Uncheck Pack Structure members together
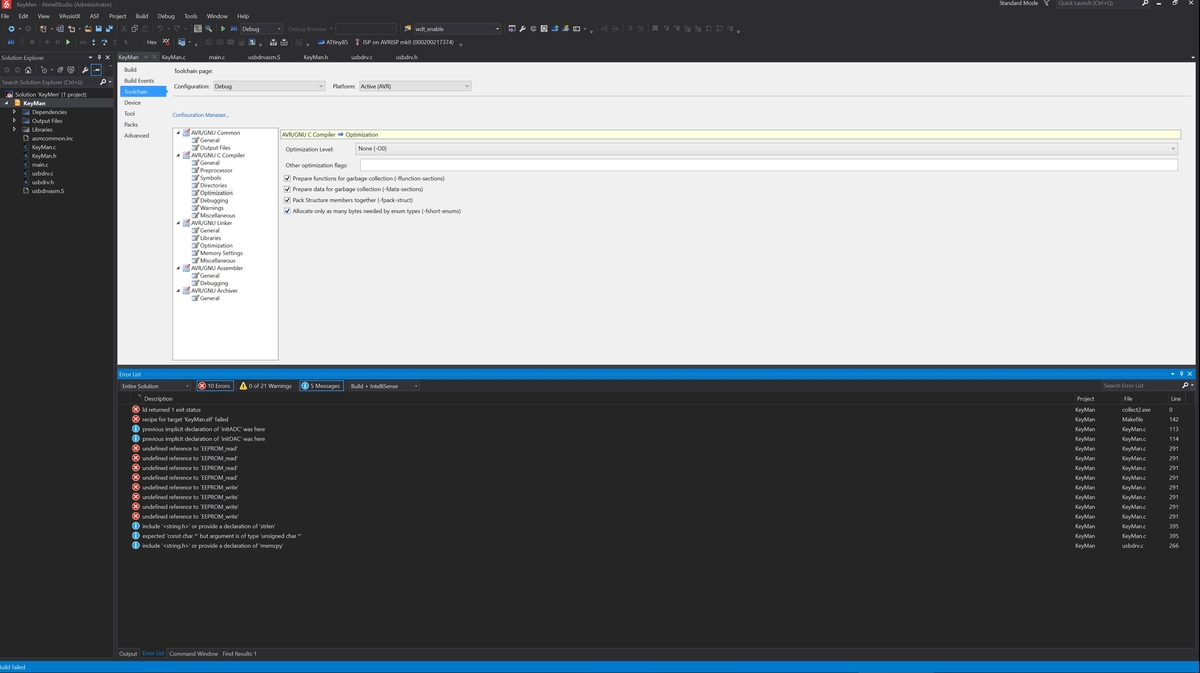 288,200
